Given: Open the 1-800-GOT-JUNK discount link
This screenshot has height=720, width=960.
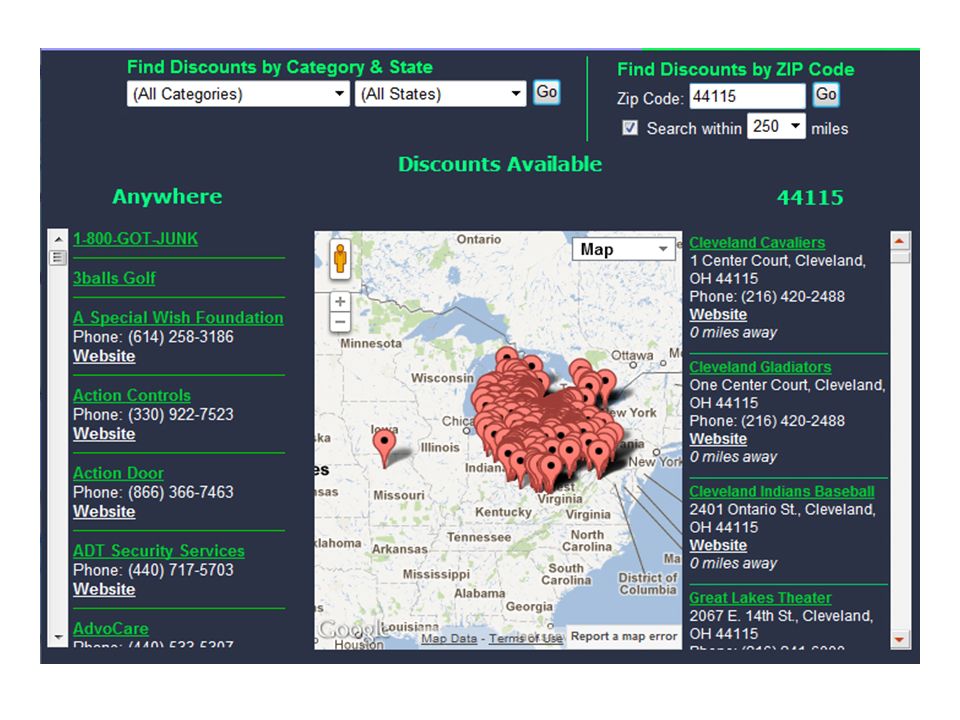Looking at the screenshot, I should (135, 239).
